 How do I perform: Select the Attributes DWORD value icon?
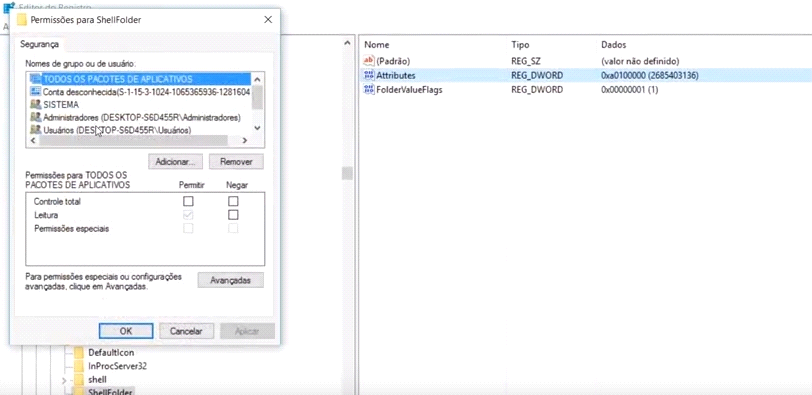point(369,76)
